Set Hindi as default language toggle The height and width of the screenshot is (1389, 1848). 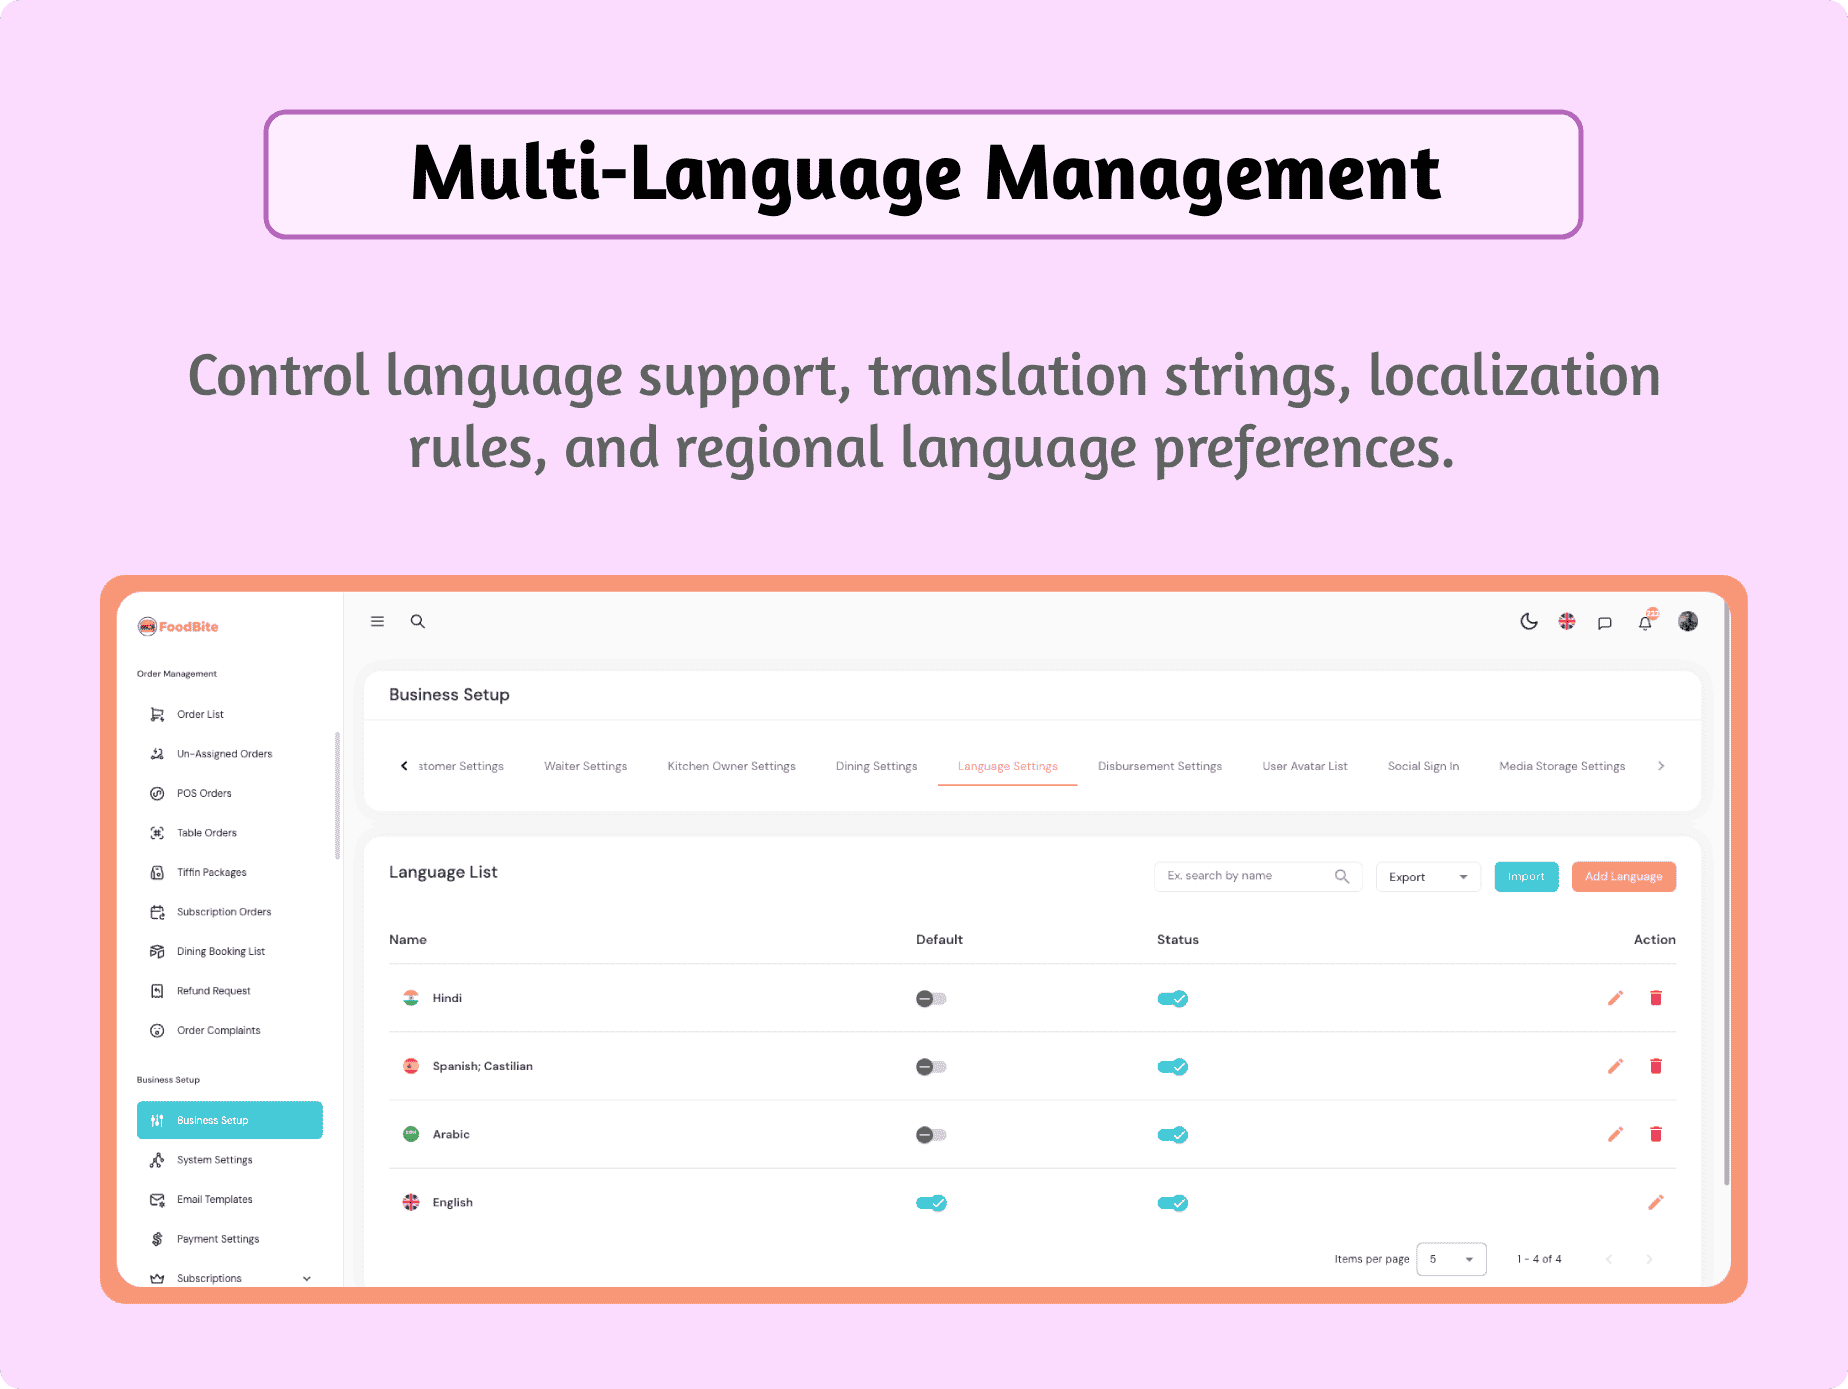click(x=931, y=998)
